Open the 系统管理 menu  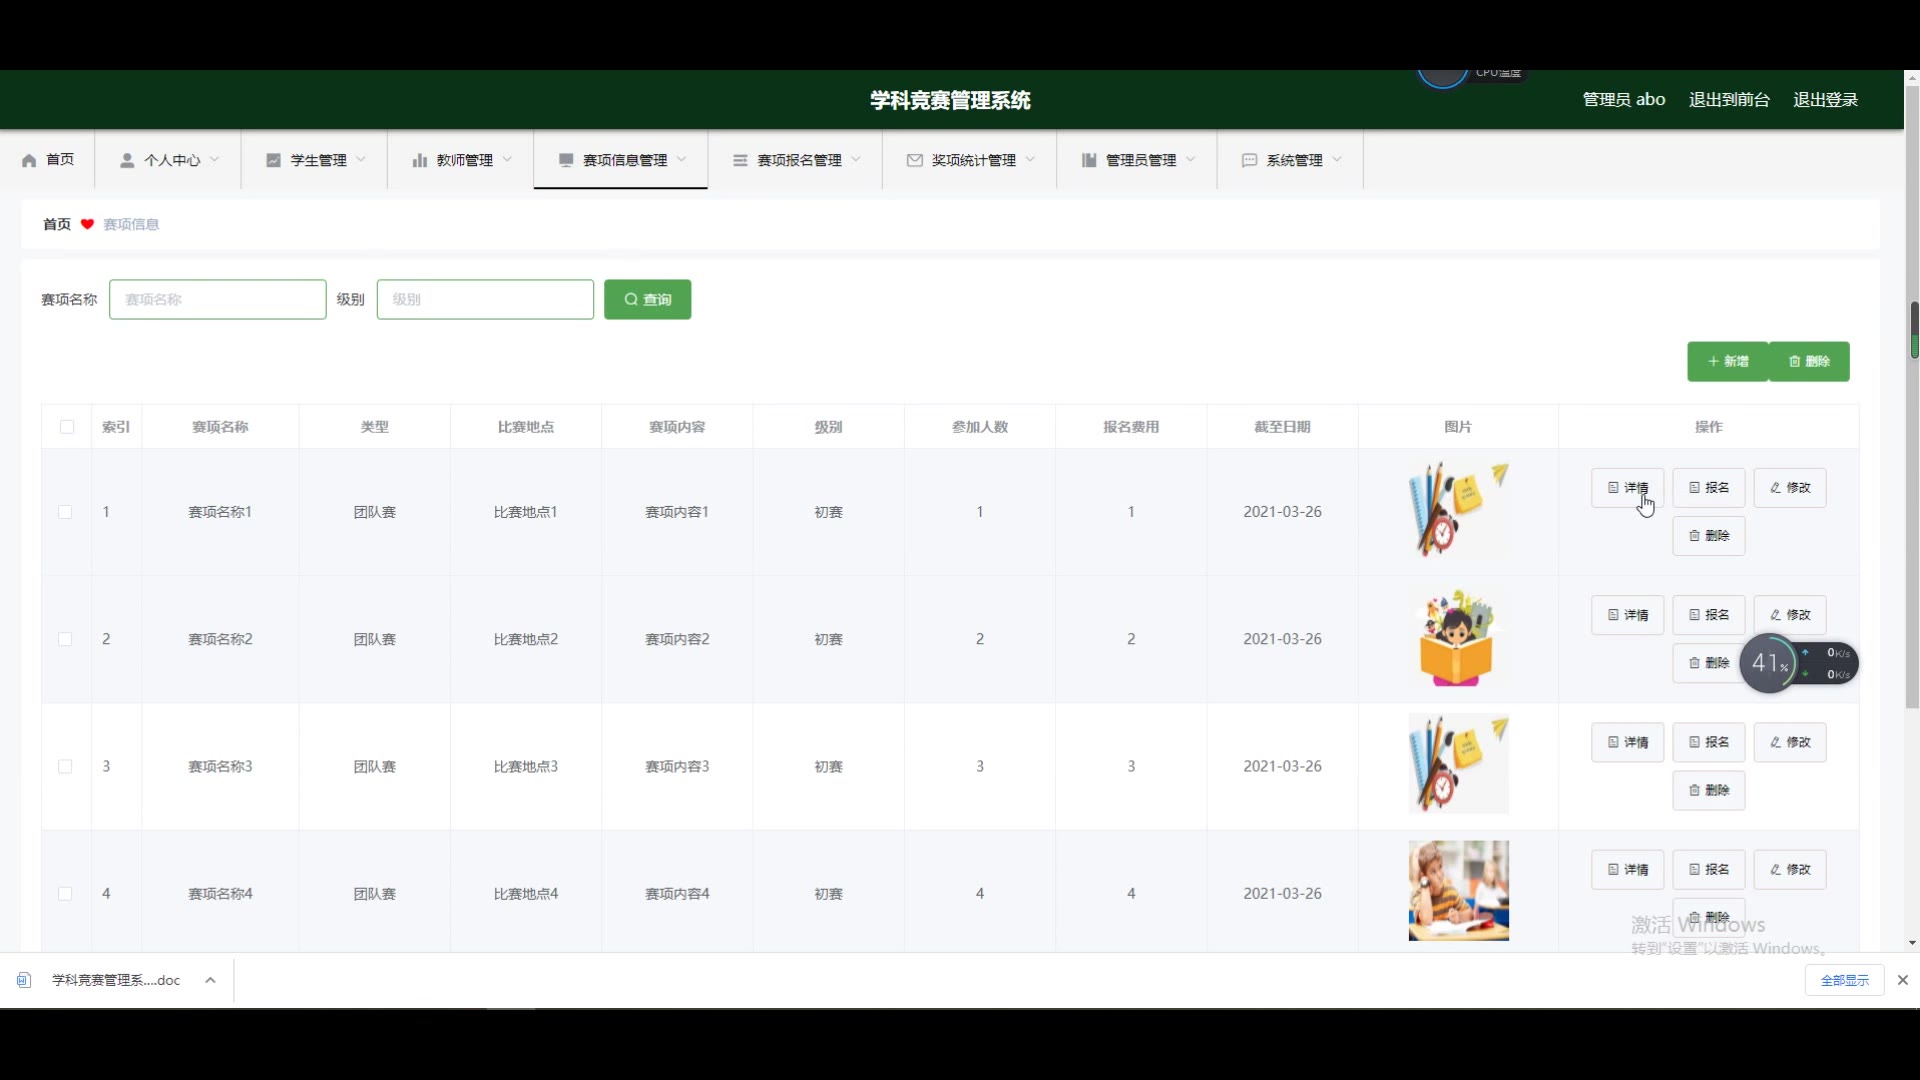pos(1293,160)
